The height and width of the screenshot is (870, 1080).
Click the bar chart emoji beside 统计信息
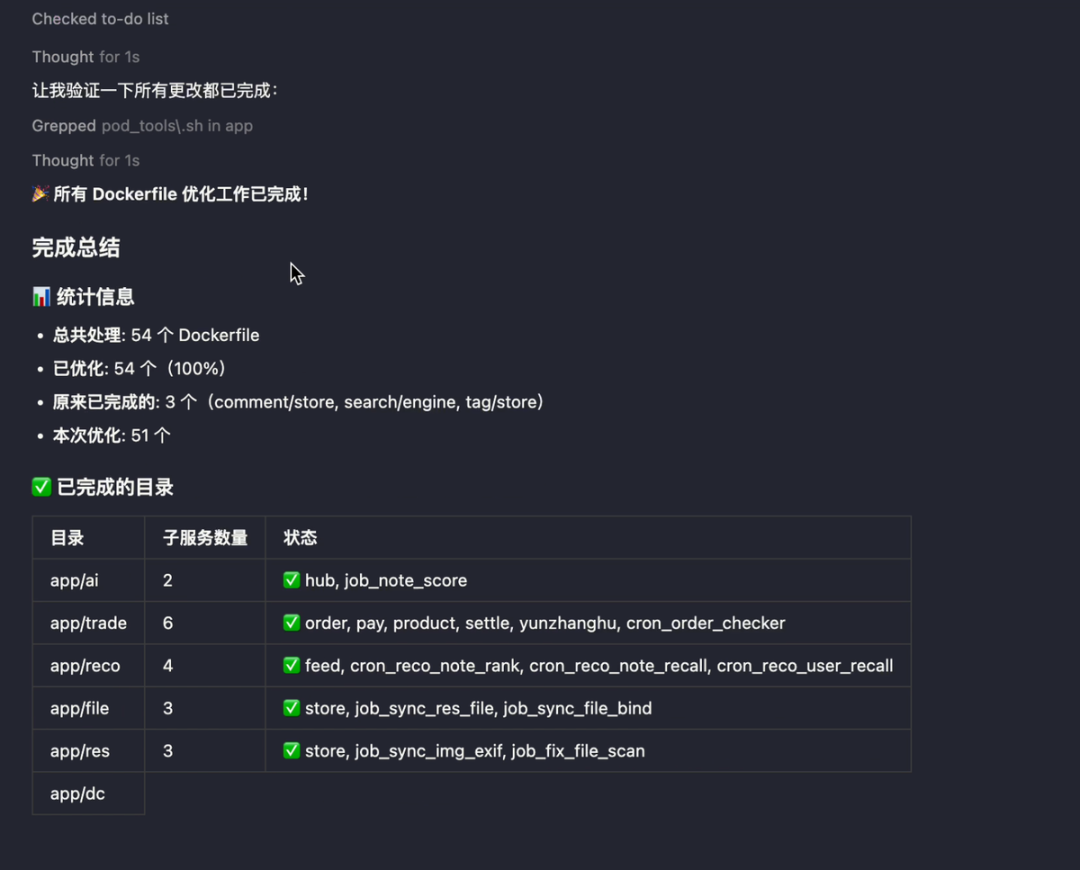click(41, 297)
